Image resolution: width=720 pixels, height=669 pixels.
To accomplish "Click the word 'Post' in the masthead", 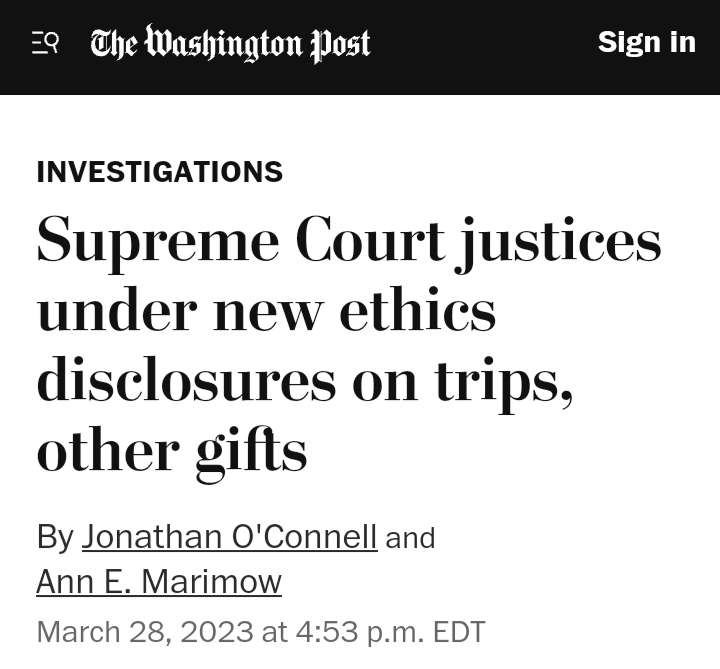I will [x=341, y=45].
